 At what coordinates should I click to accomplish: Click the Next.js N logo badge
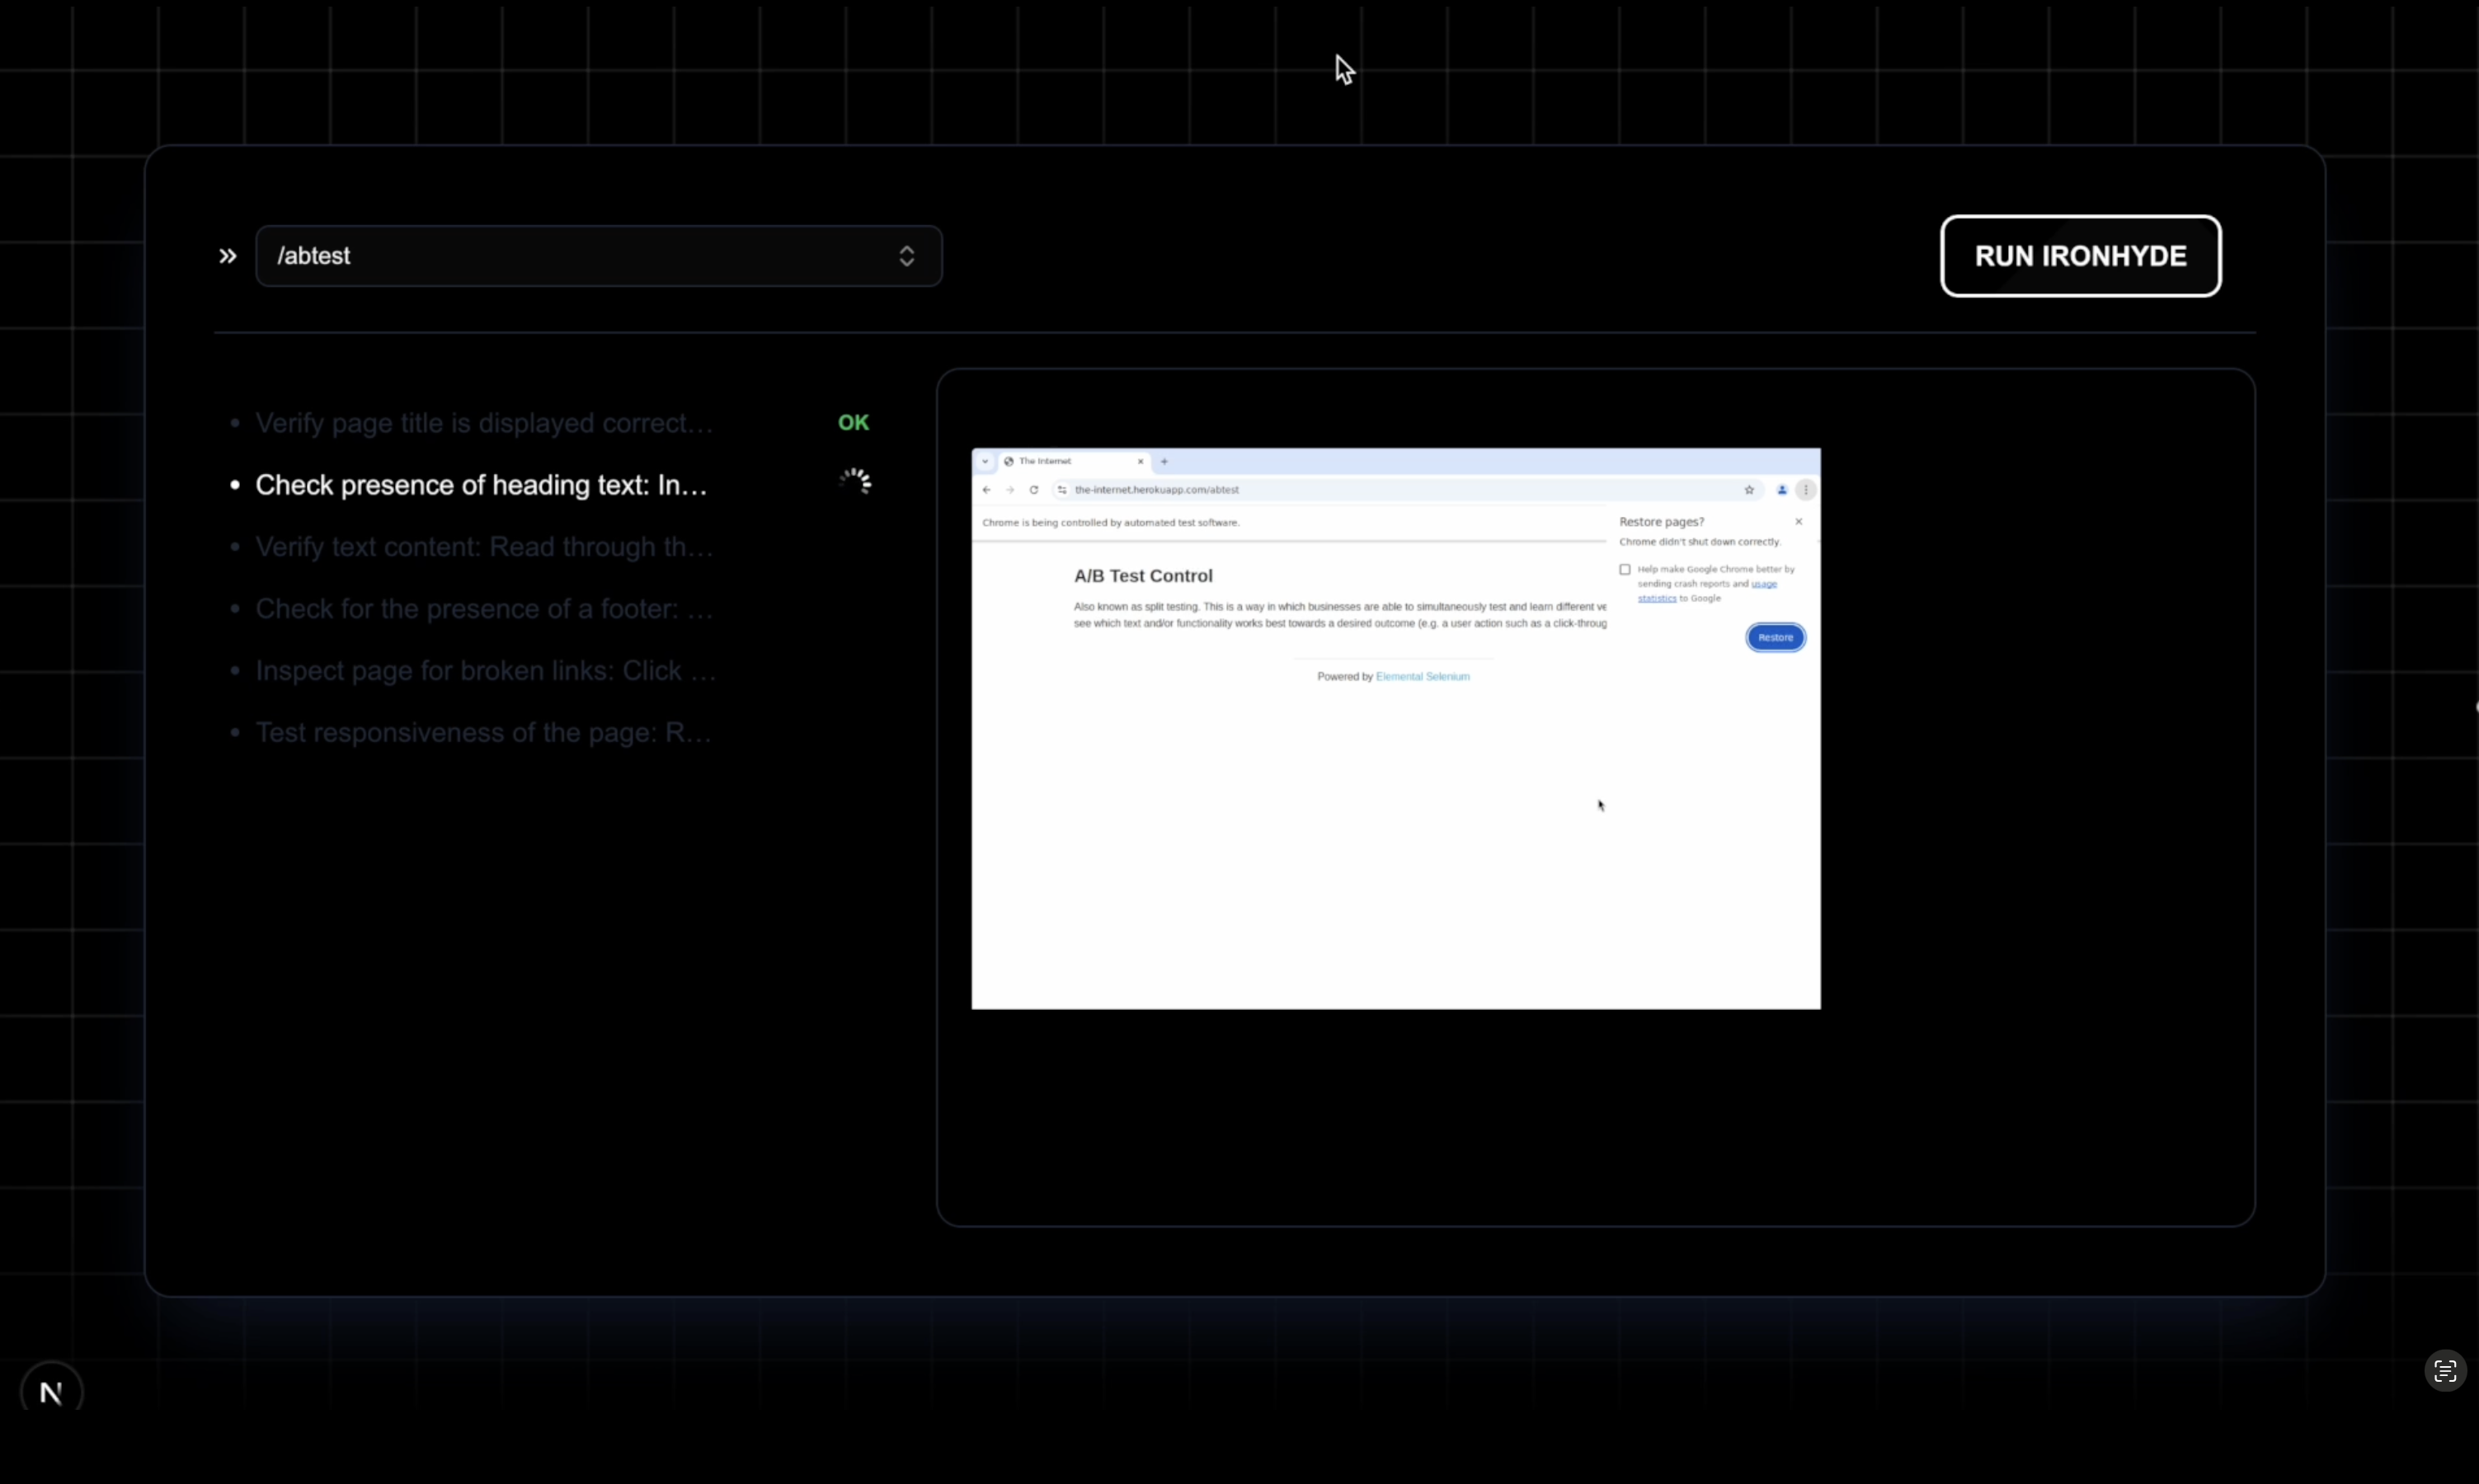pos(51,1391)
